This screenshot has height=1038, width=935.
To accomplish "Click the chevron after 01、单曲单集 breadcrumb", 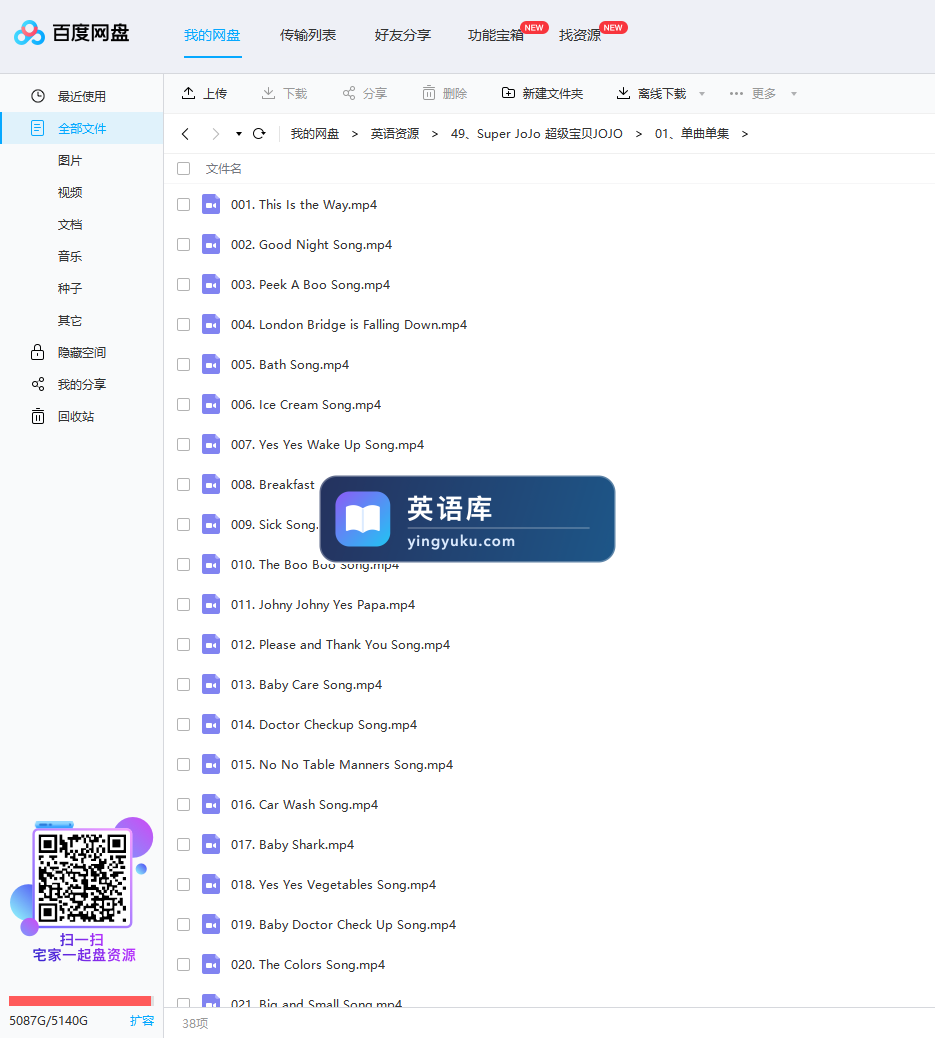I will (744, 134).
